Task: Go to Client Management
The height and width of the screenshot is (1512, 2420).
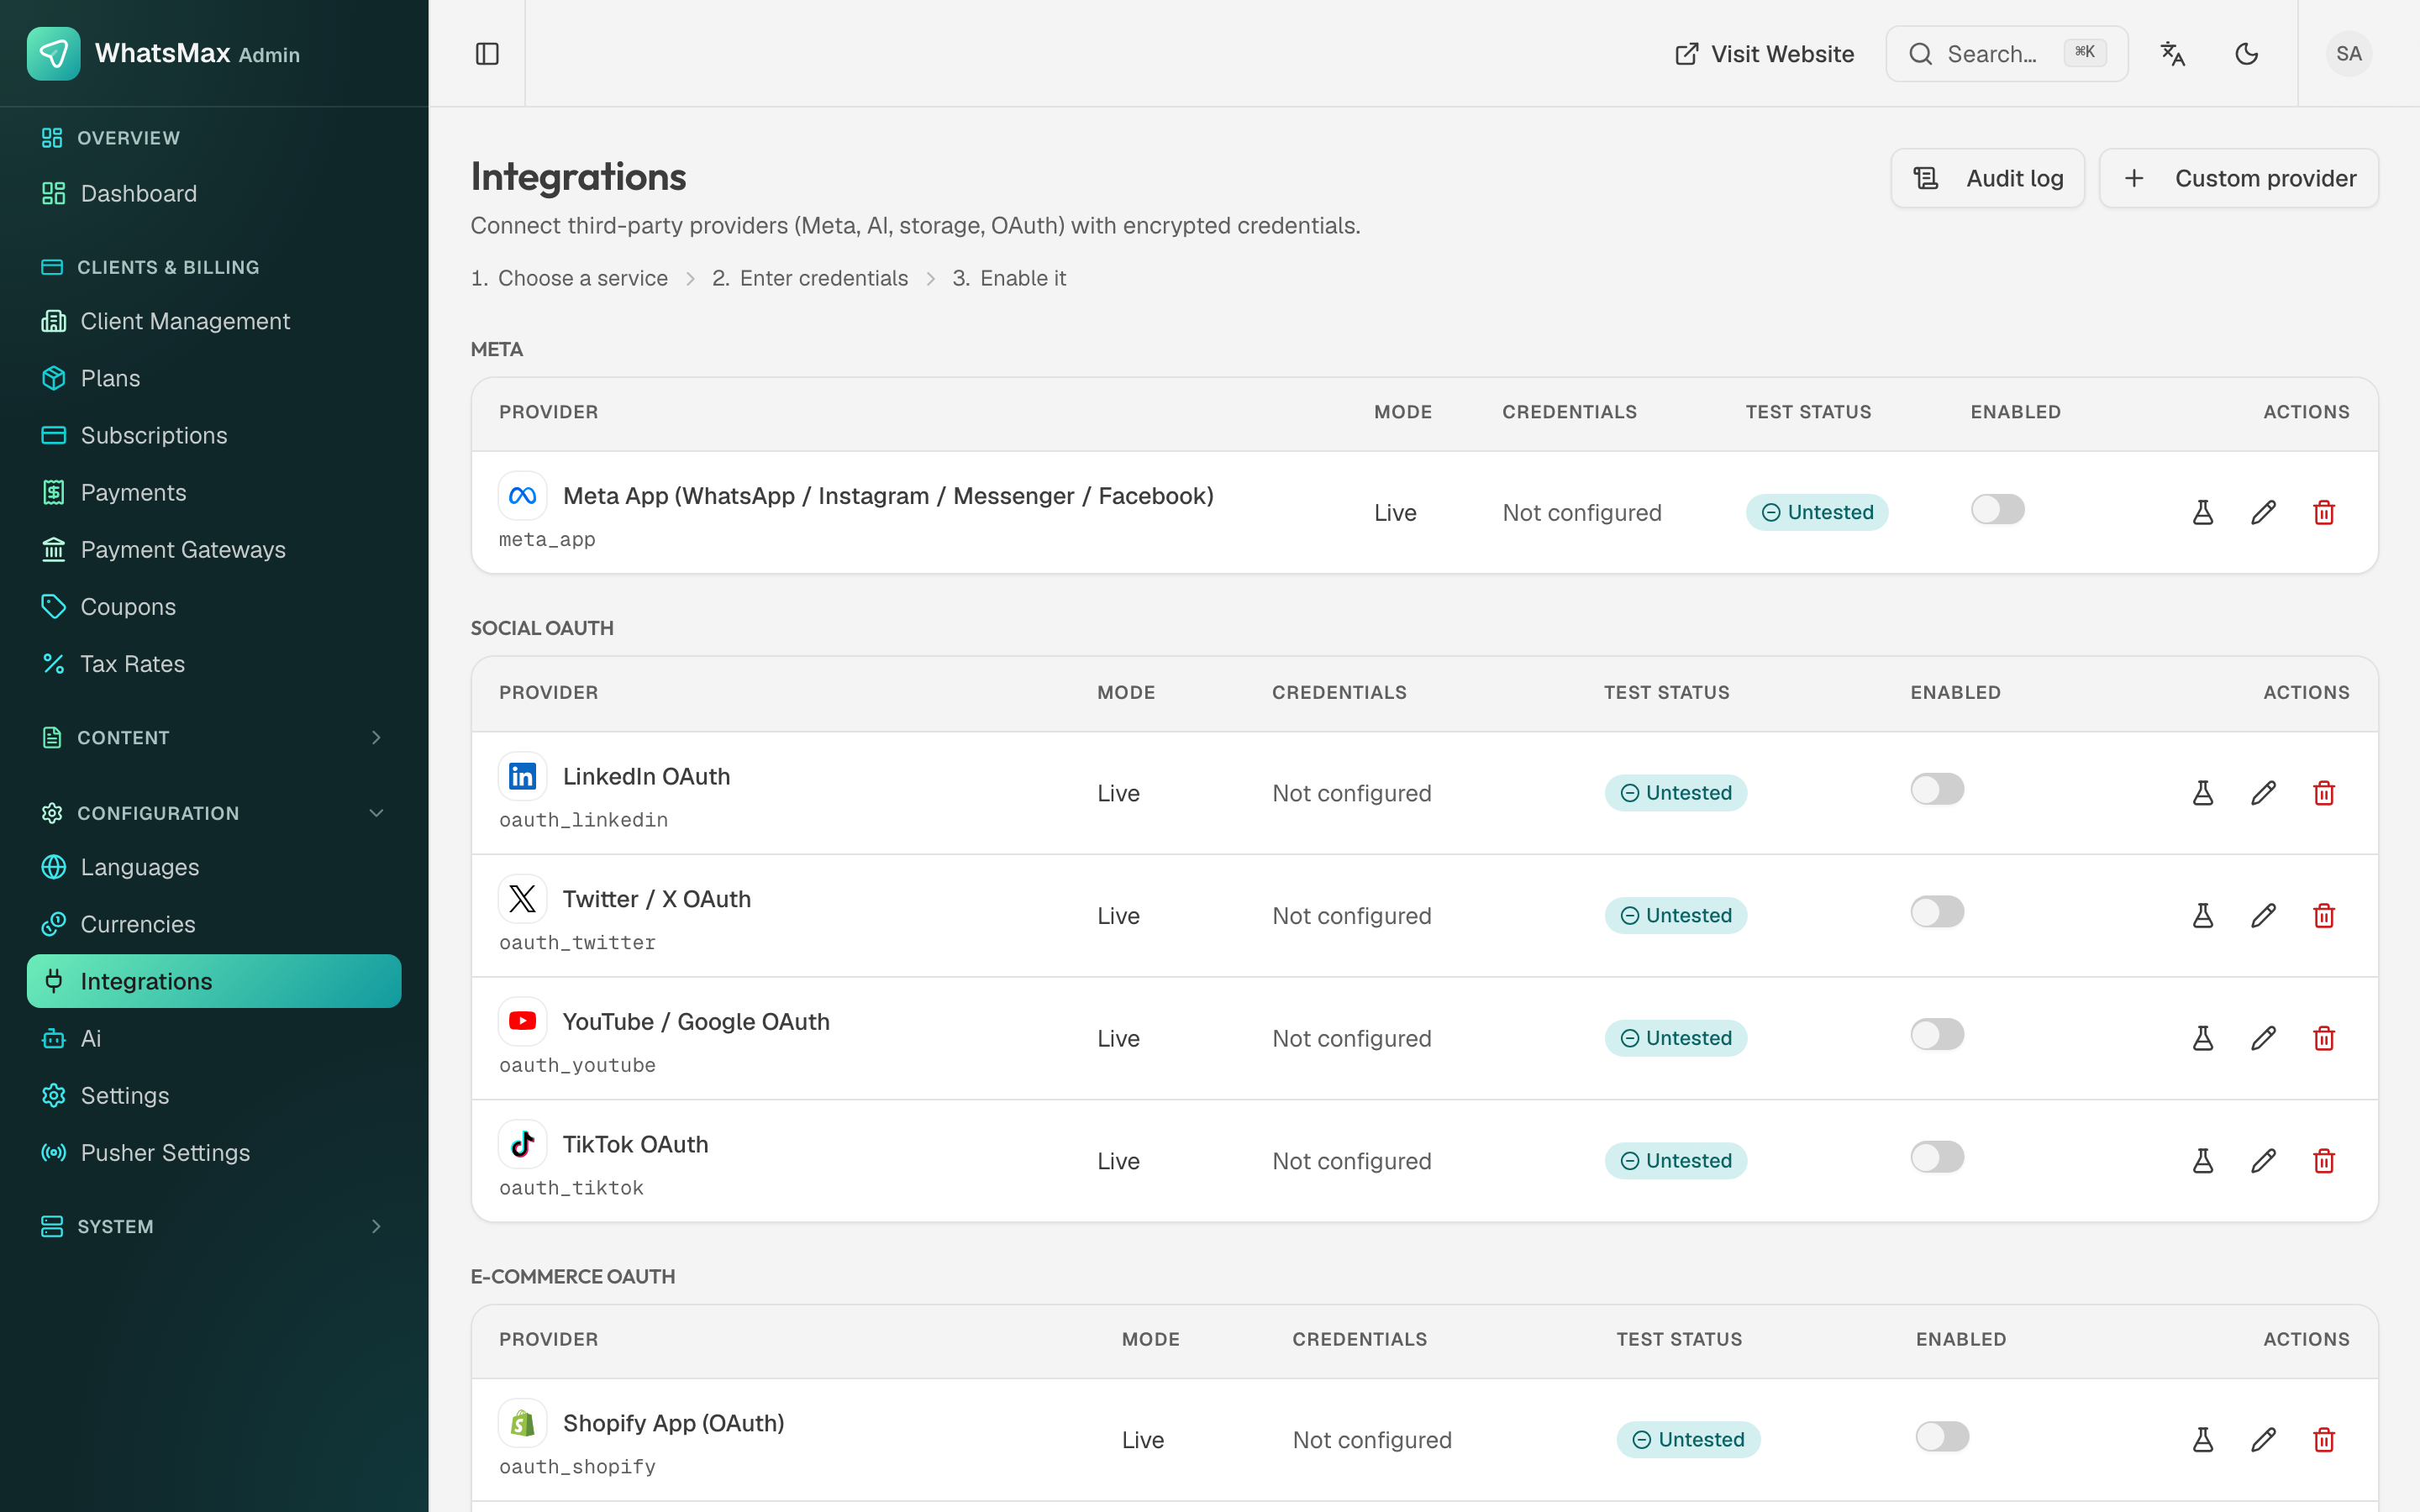Action: pos(214,321)
